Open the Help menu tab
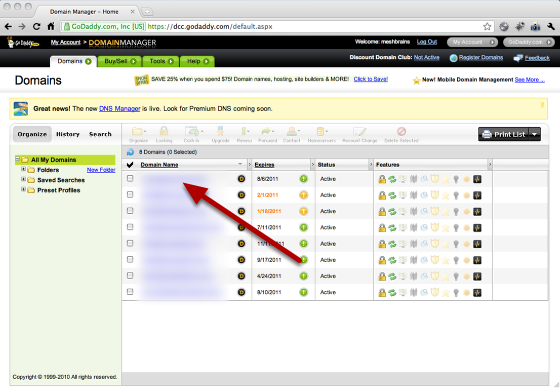This screenshot has height=388, width=560. [x=197, y=61]
